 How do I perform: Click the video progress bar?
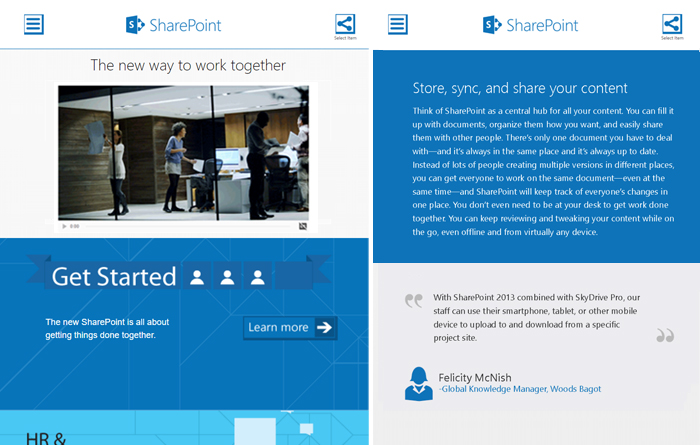coord(188,226)
